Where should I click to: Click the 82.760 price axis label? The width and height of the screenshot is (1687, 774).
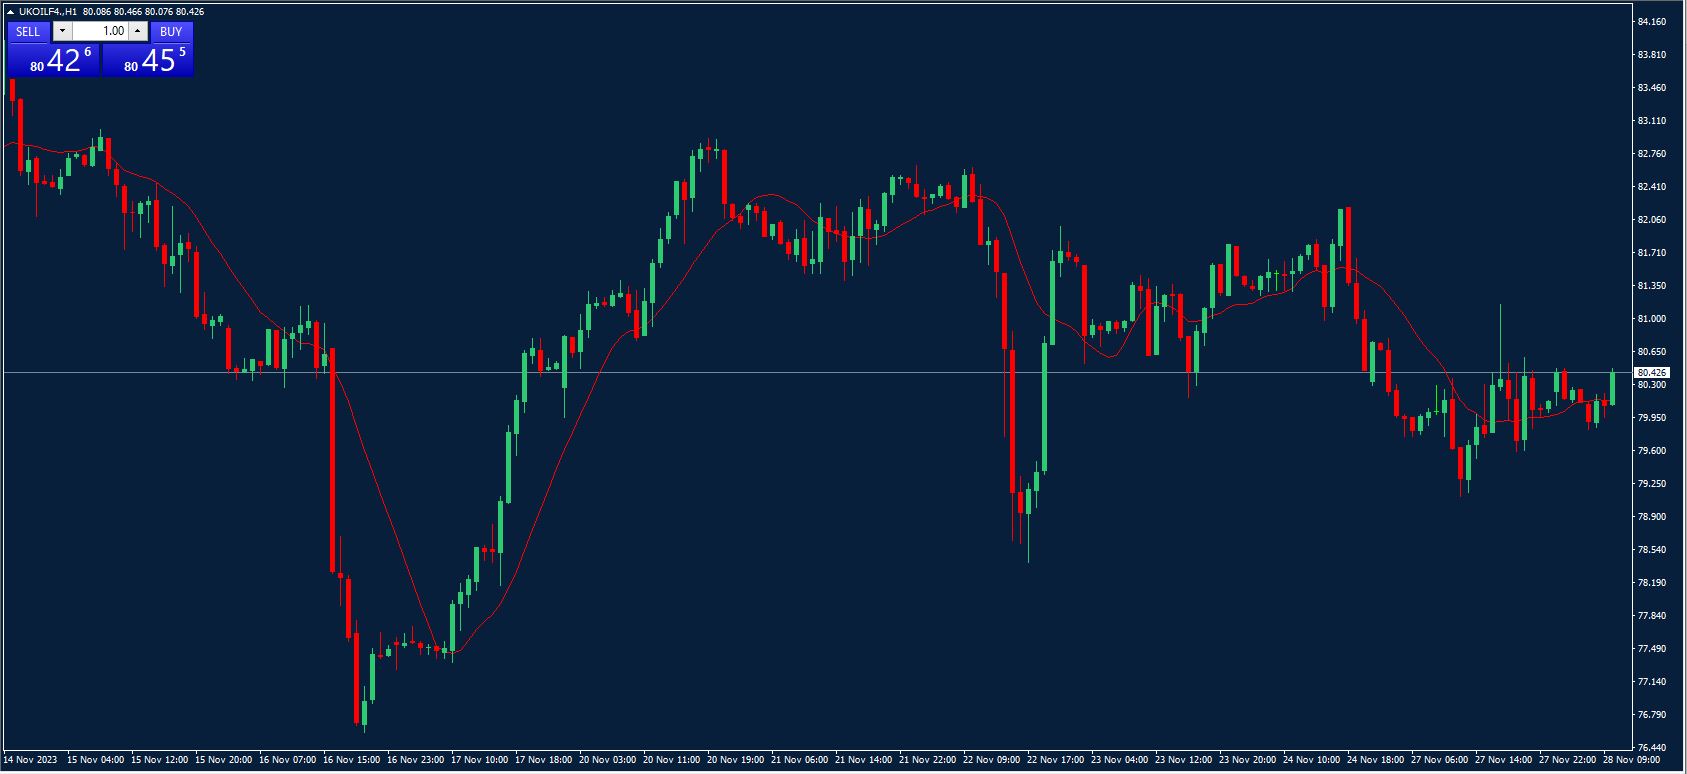1652,154
